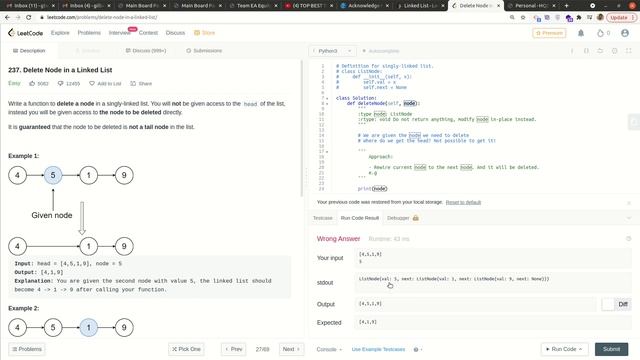
Task: Bookmark this page with star icon
Action: pos(523,18)
